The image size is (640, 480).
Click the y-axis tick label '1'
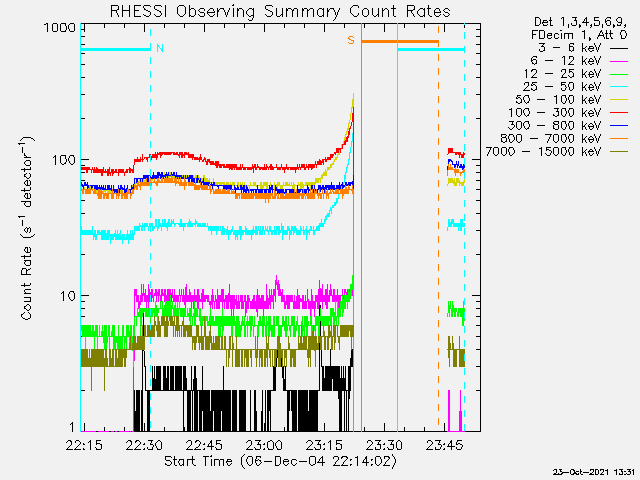72,427
